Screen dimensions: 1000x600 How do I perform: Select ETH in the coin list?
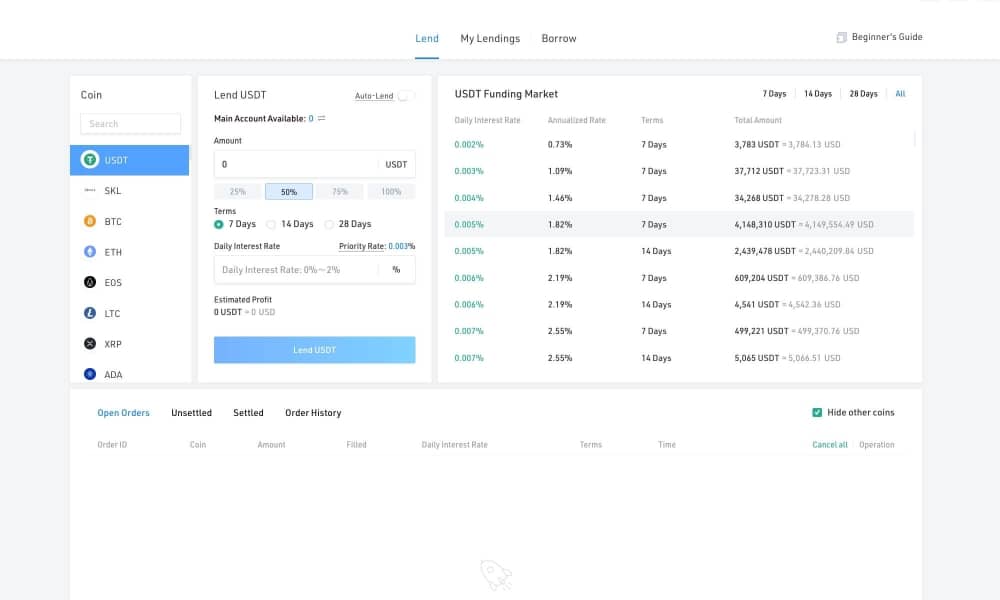click(129, 252)
